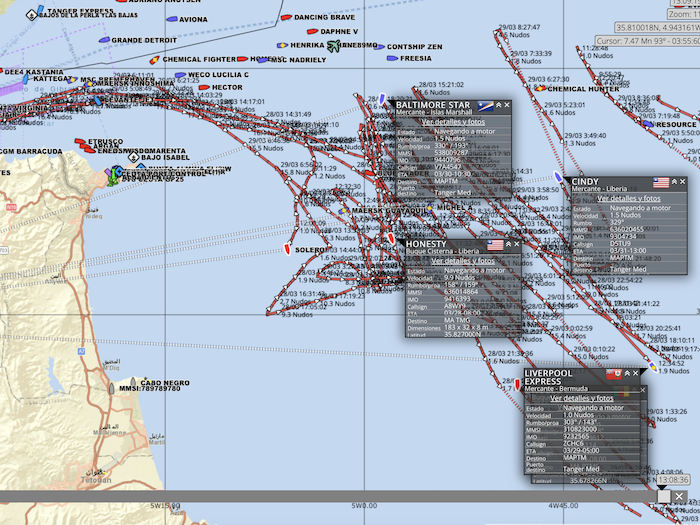700x525 pixels.
Task: Click the ETA value 03/31-13:00 in CINDY popup
Action: [628, 251]
